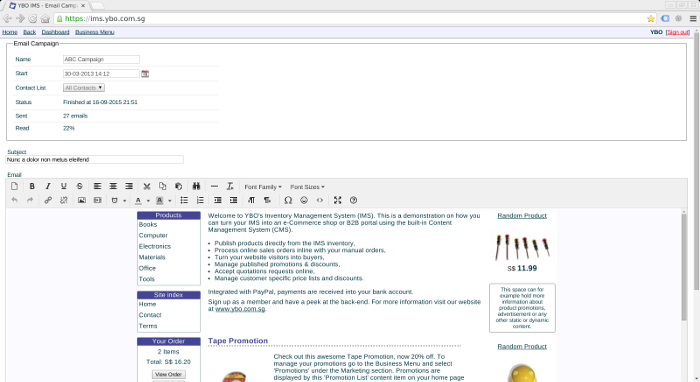Image resolution: width=700 pixels, height=382 pixels.
Task: Insert media or video
Action: (97, 200)
